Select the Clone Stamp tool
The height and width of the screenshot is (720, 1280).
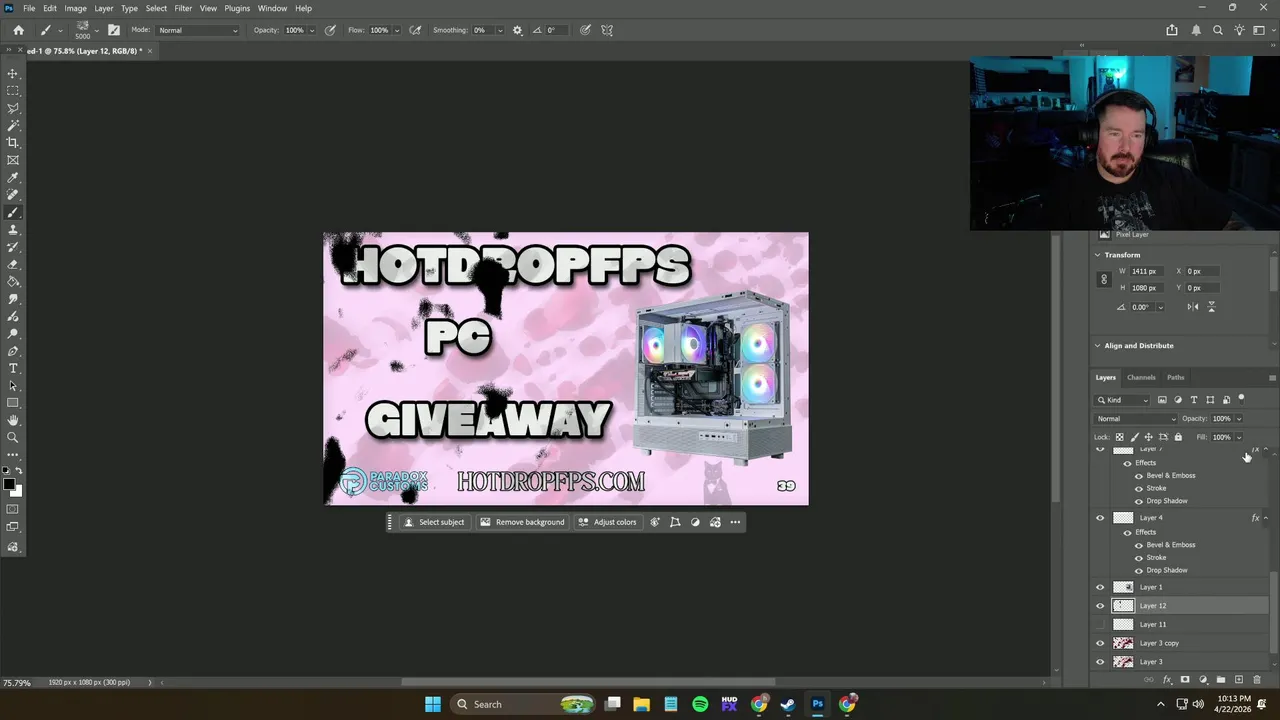click(13, 230)
